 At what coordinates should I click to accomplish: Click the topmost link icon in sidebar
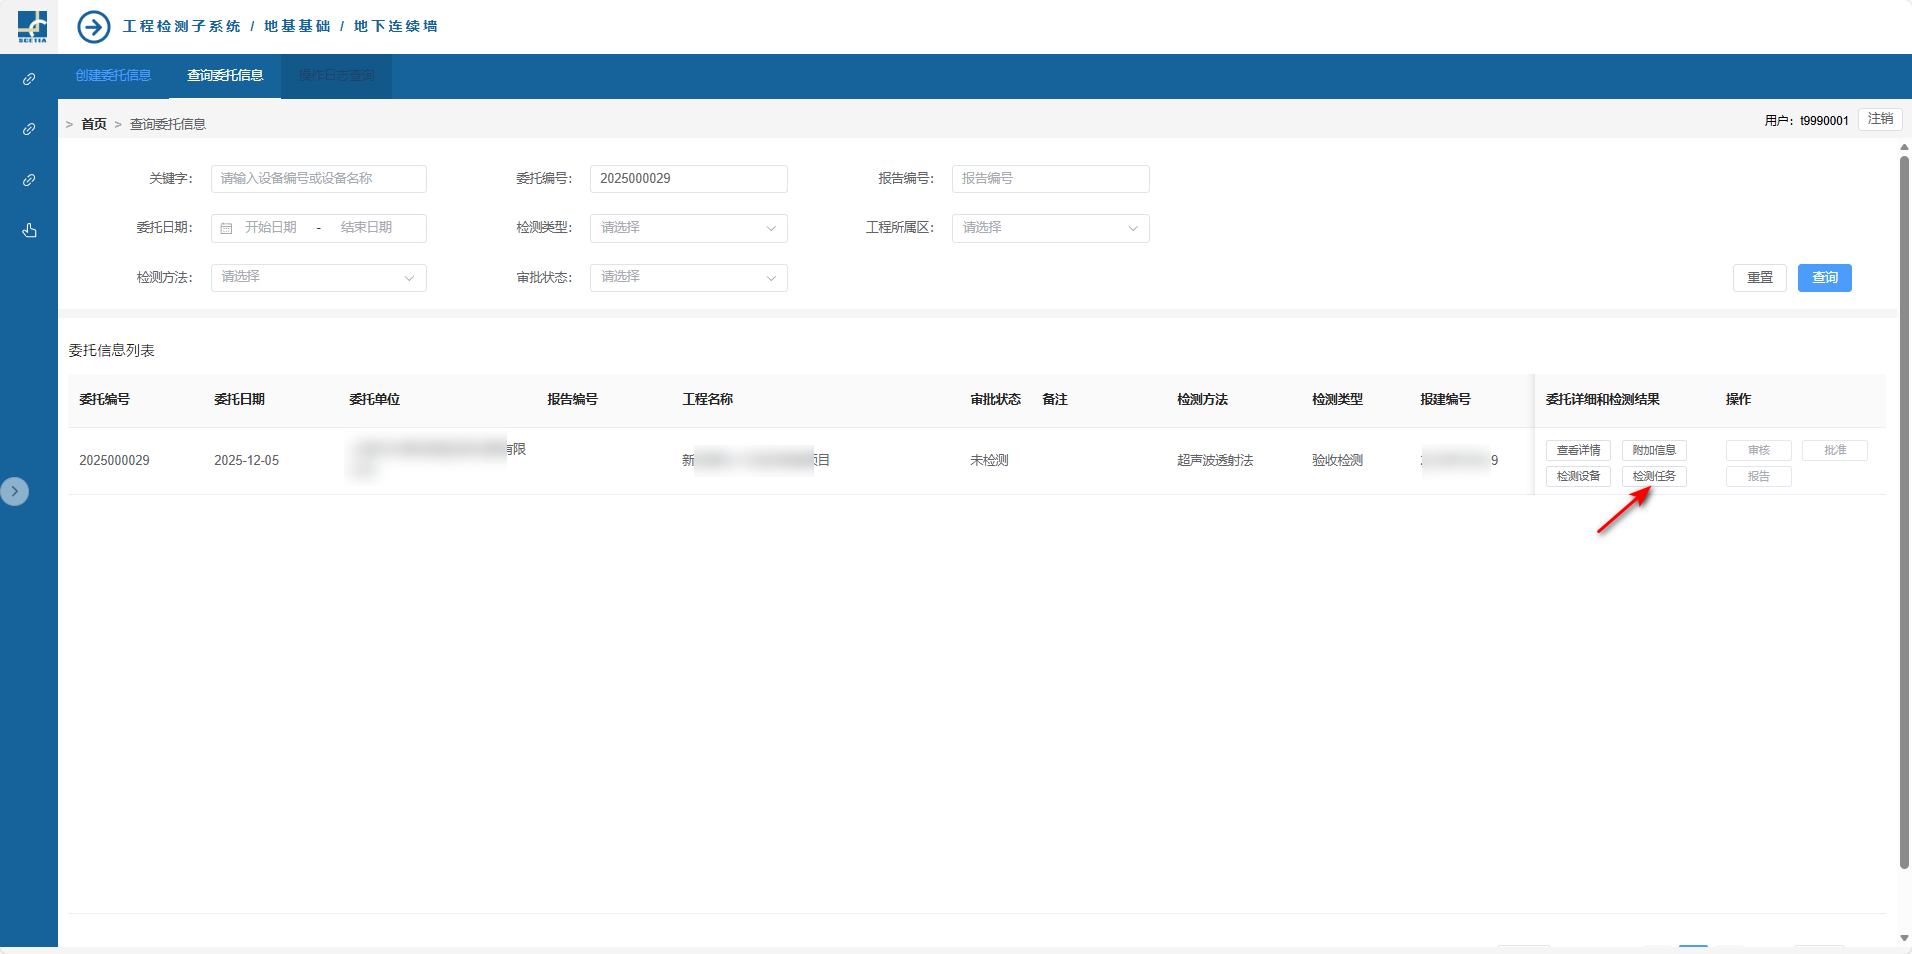click(x=29, y=79)
